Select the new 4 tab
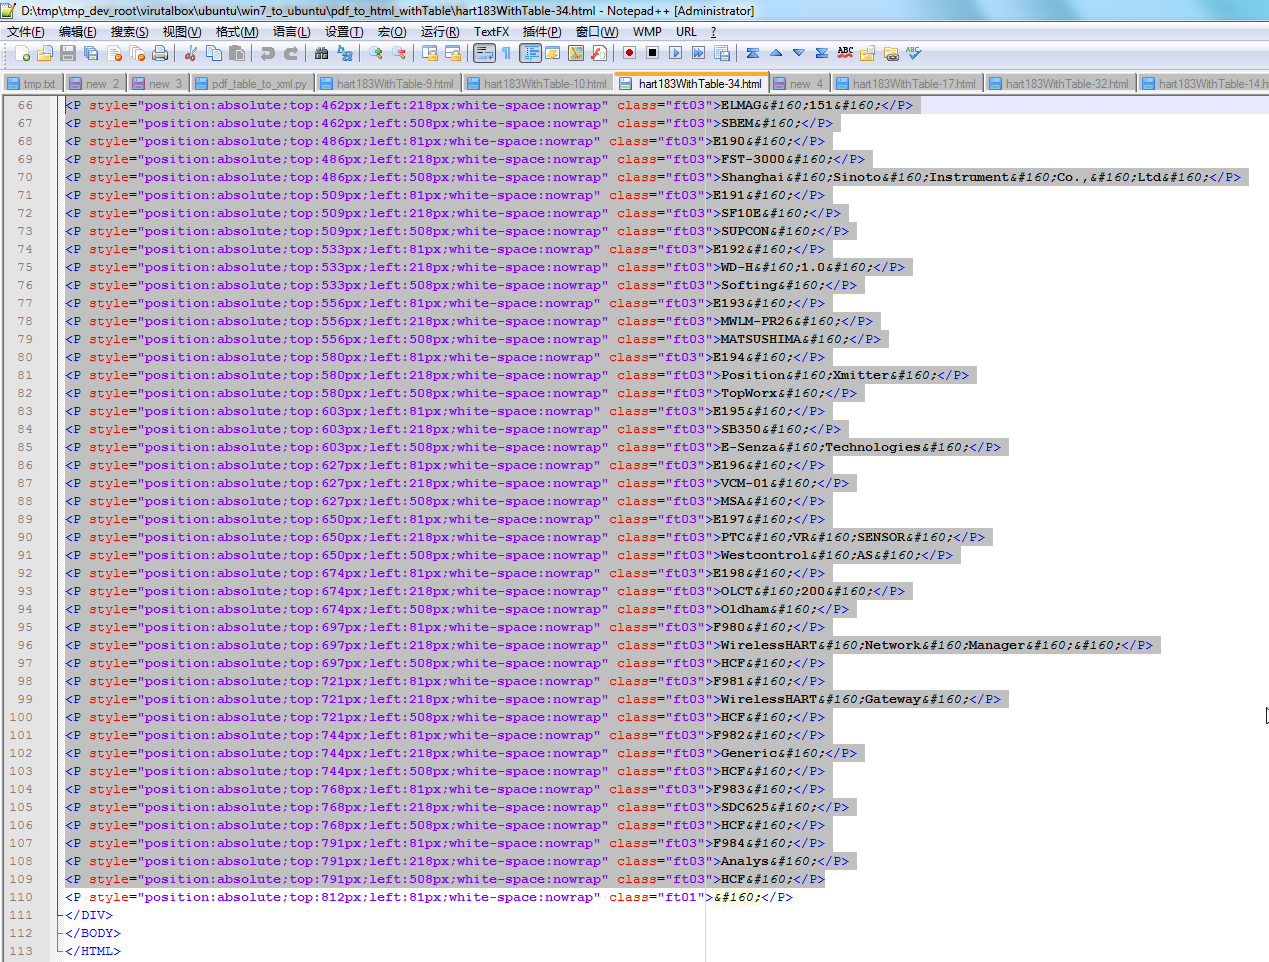 pos(800,83)
